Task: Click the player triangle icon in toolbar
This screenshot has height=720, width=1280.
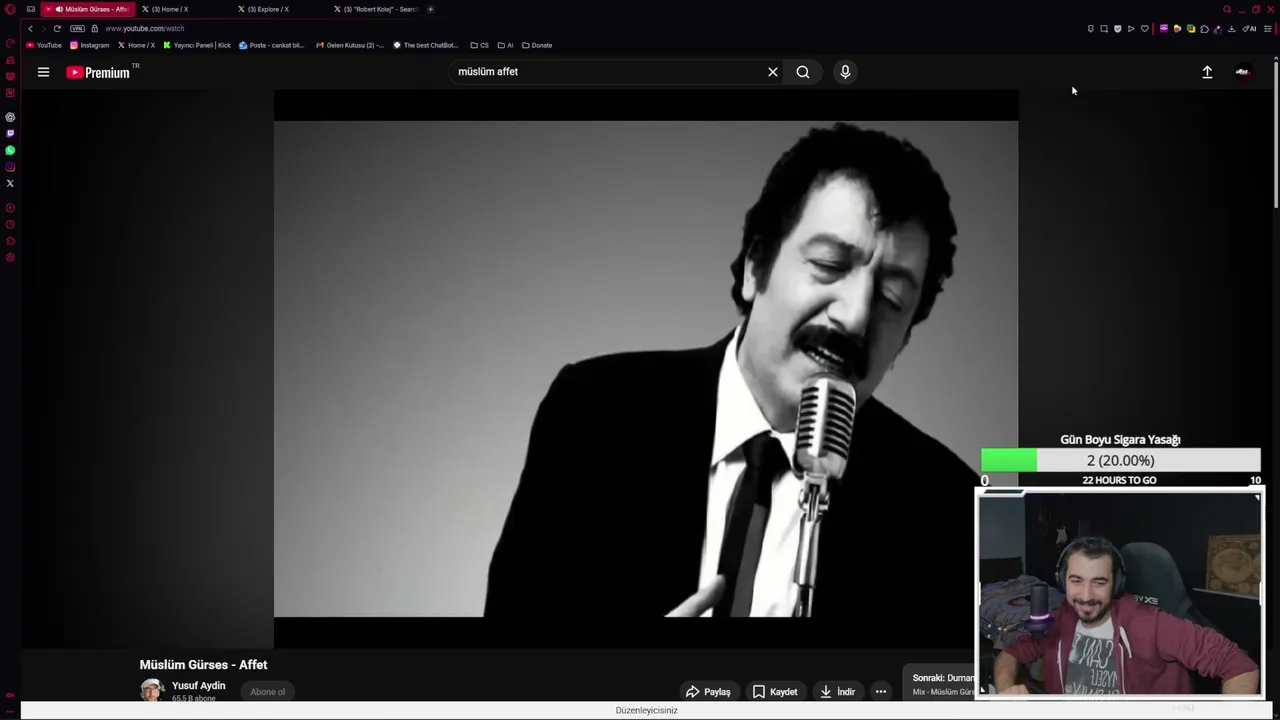Action: (x=1131, y=29)
